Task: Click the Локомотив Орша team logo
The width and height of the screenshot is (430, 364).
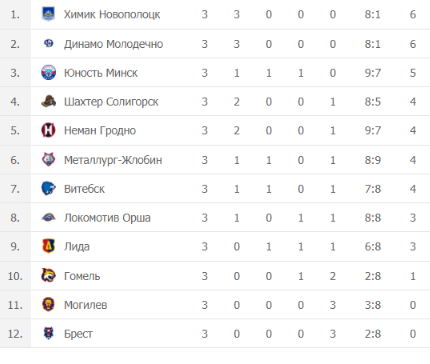Action: (x=48, y=218)
